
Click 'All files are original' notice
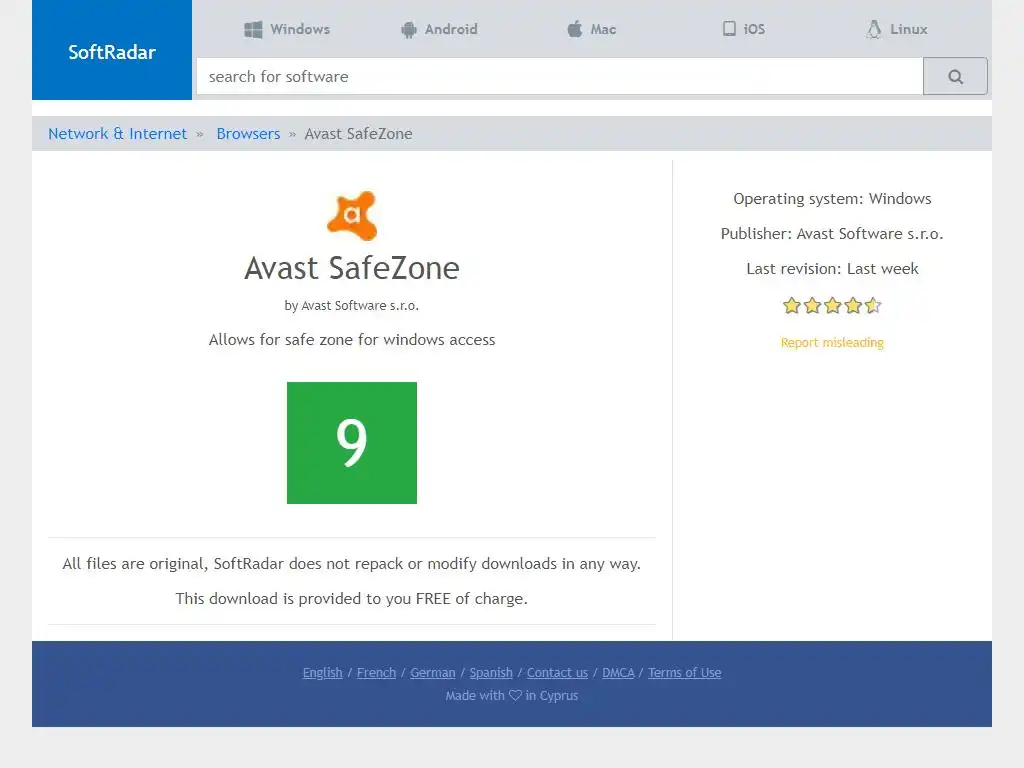(x=352, y=564)
